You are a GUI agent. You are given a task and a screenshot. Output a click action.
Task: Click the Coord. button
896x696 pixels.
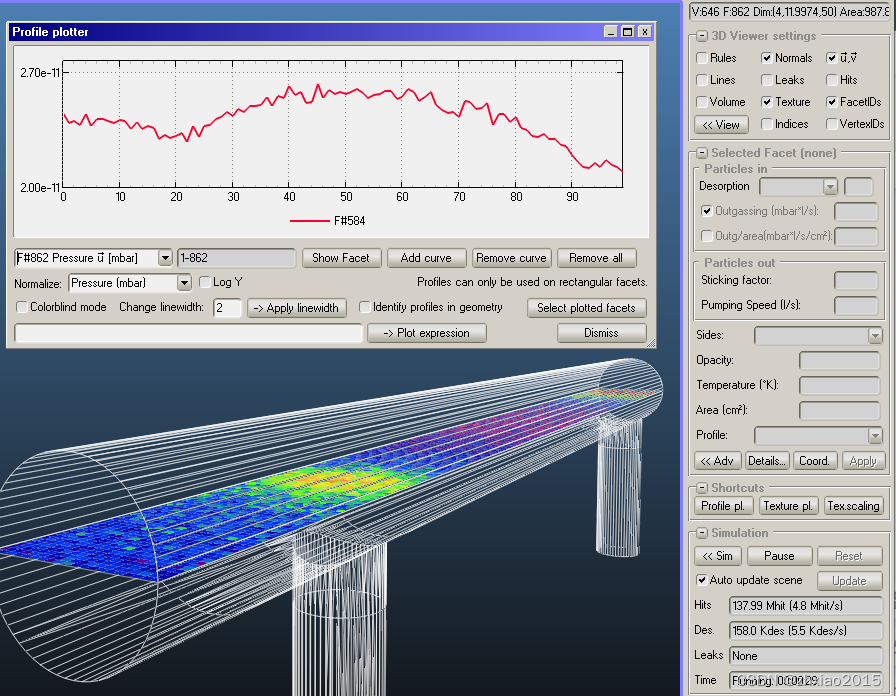(815, 461)
